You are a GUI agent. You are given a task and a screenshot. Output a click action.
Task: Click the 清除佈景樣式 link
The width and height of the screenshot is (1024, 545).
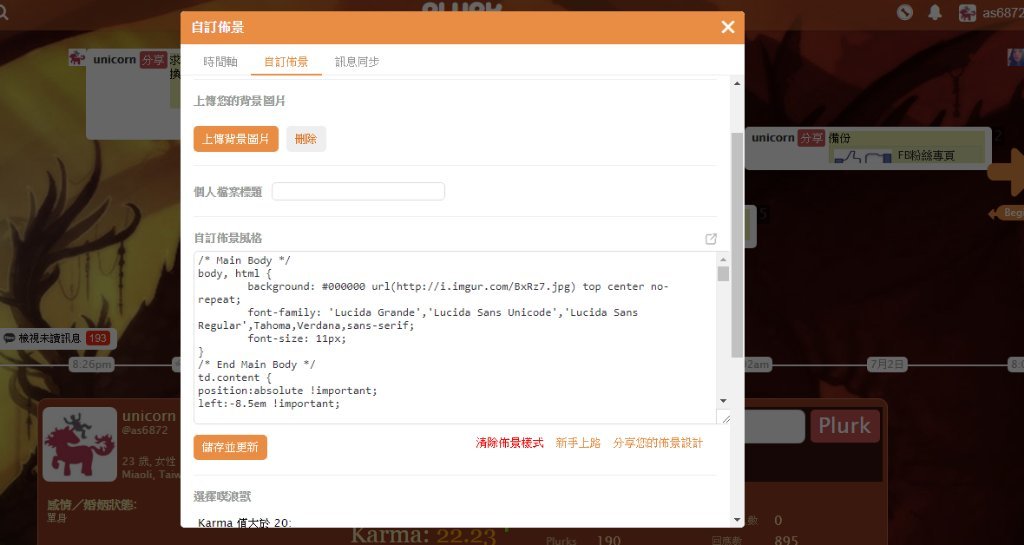click(x=509, y=443)
